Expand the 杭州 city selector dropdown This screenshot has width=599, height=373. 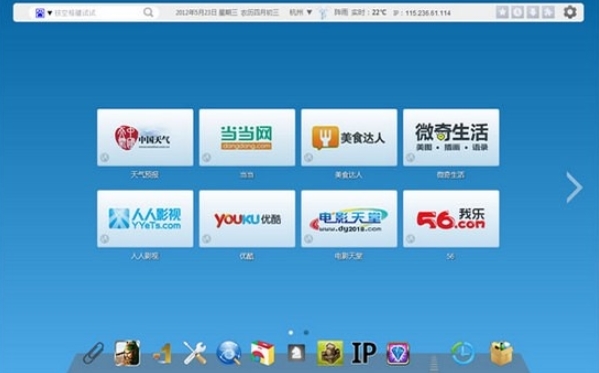pyautogui.click(x=301, y=13)
